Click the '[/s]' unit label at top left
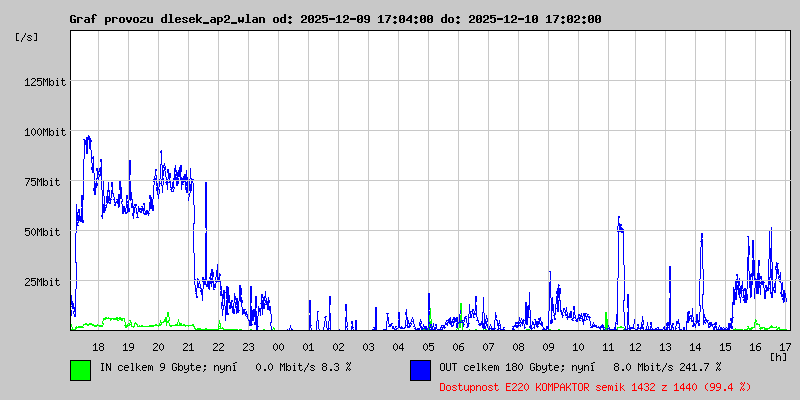Viewport: 800px width, 400px height. (x=27, y=36)
